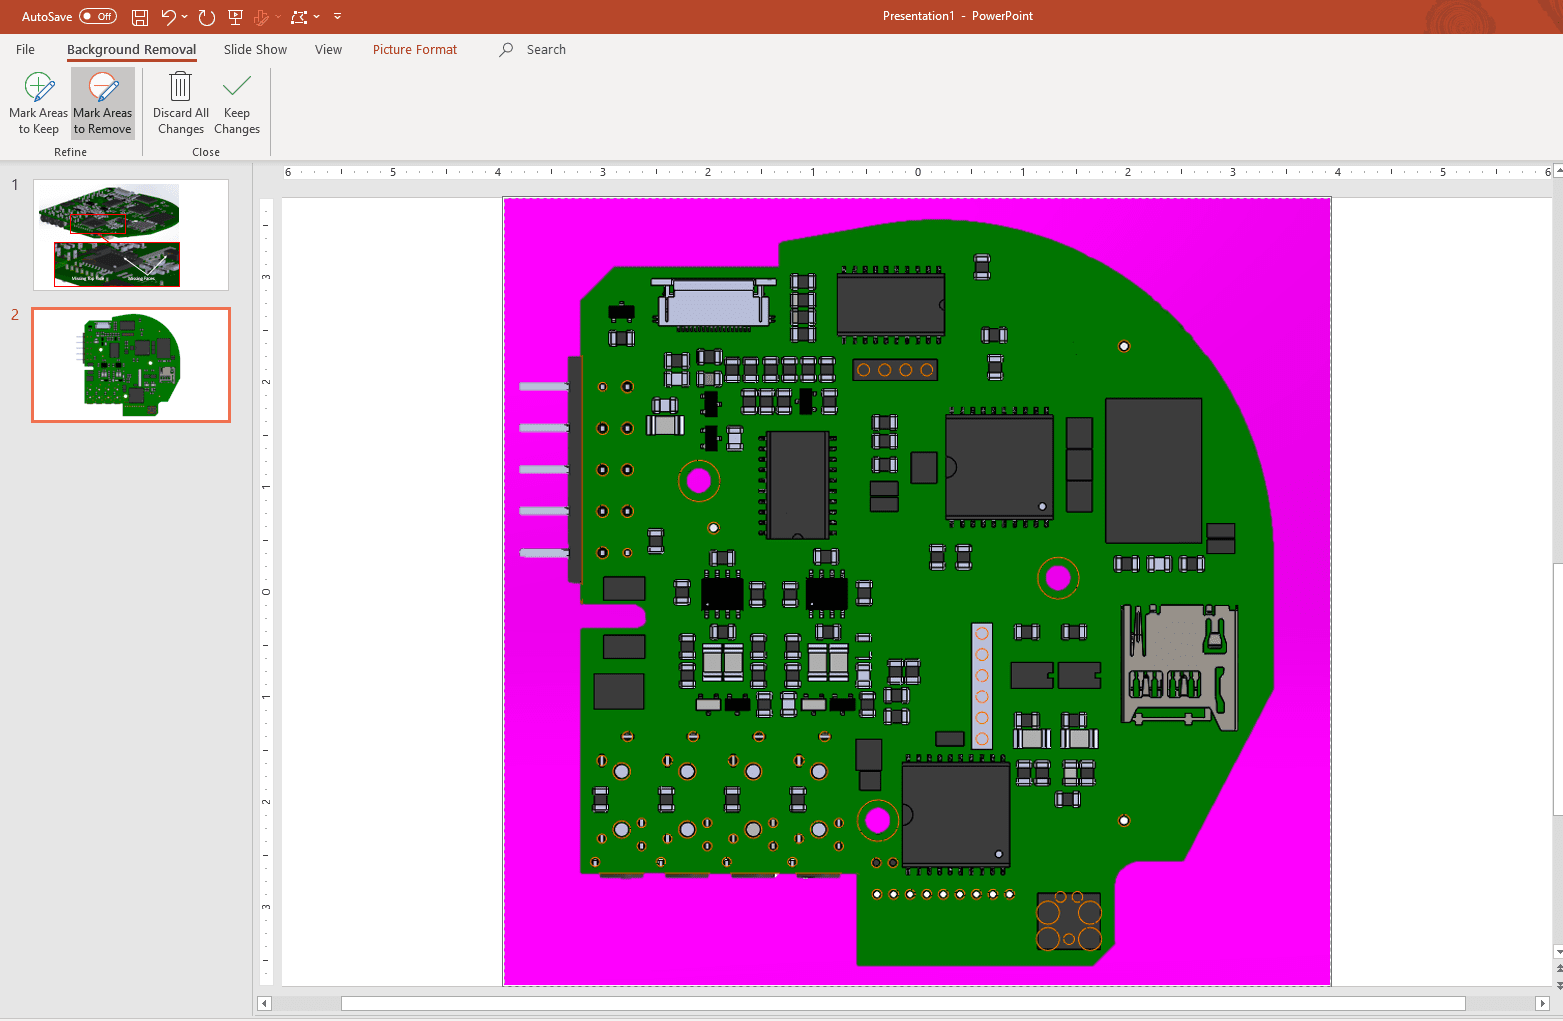Image resolution: width=1563 pixels, height=1021 pixels.
Task: Select slide 1 thumbnail
Action: [131, 235]
